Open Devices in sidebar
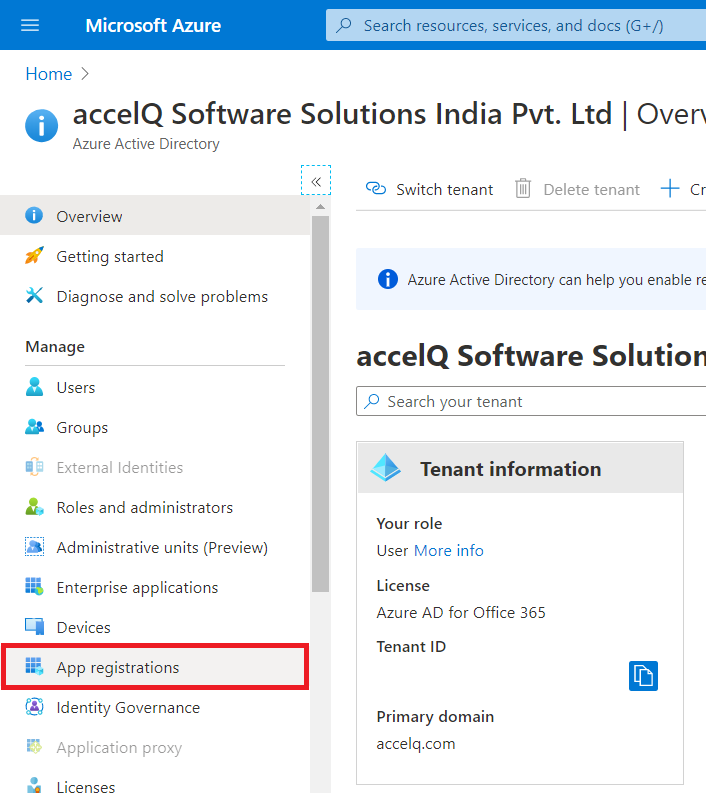Image resolution: width=706 pixels, height=793 pixels. click(x=155, y=627)
